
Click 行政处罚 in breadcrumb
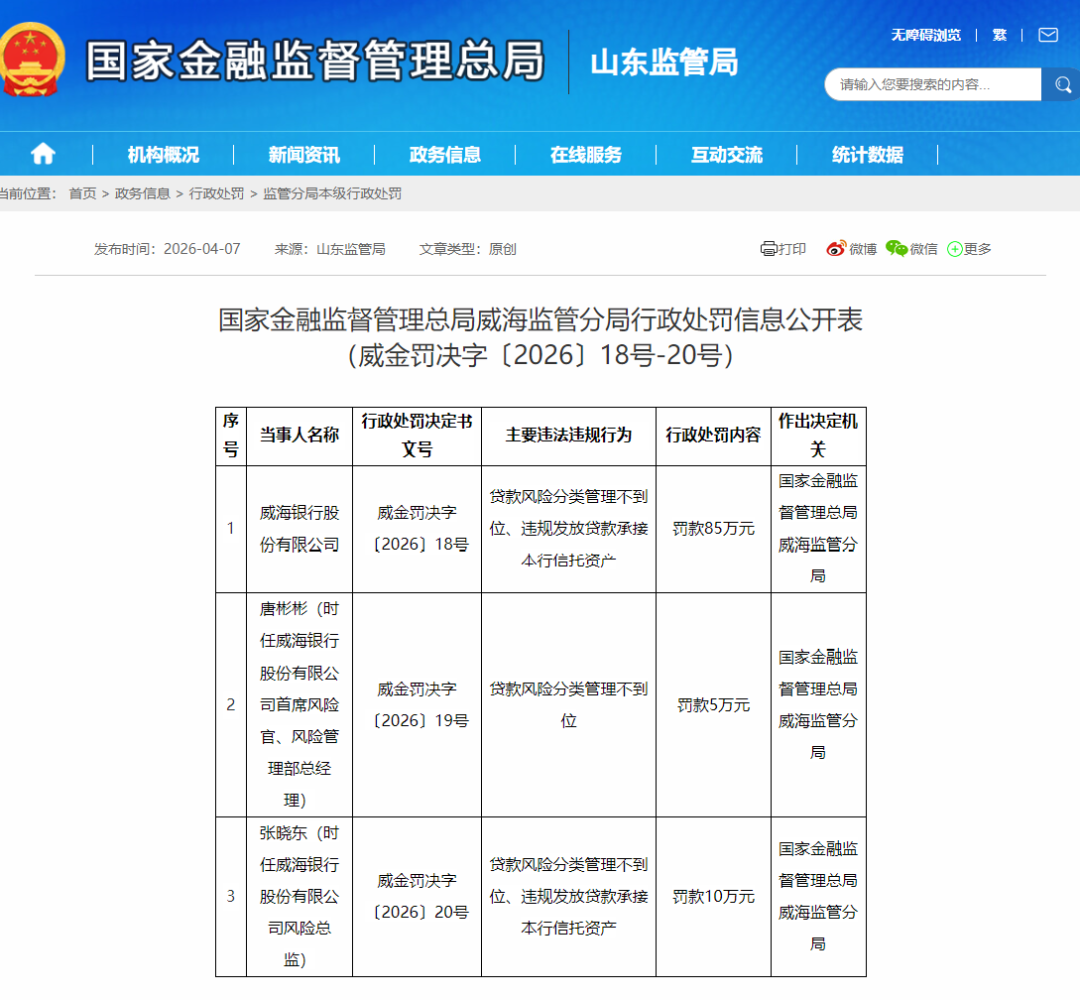point(216,194)
